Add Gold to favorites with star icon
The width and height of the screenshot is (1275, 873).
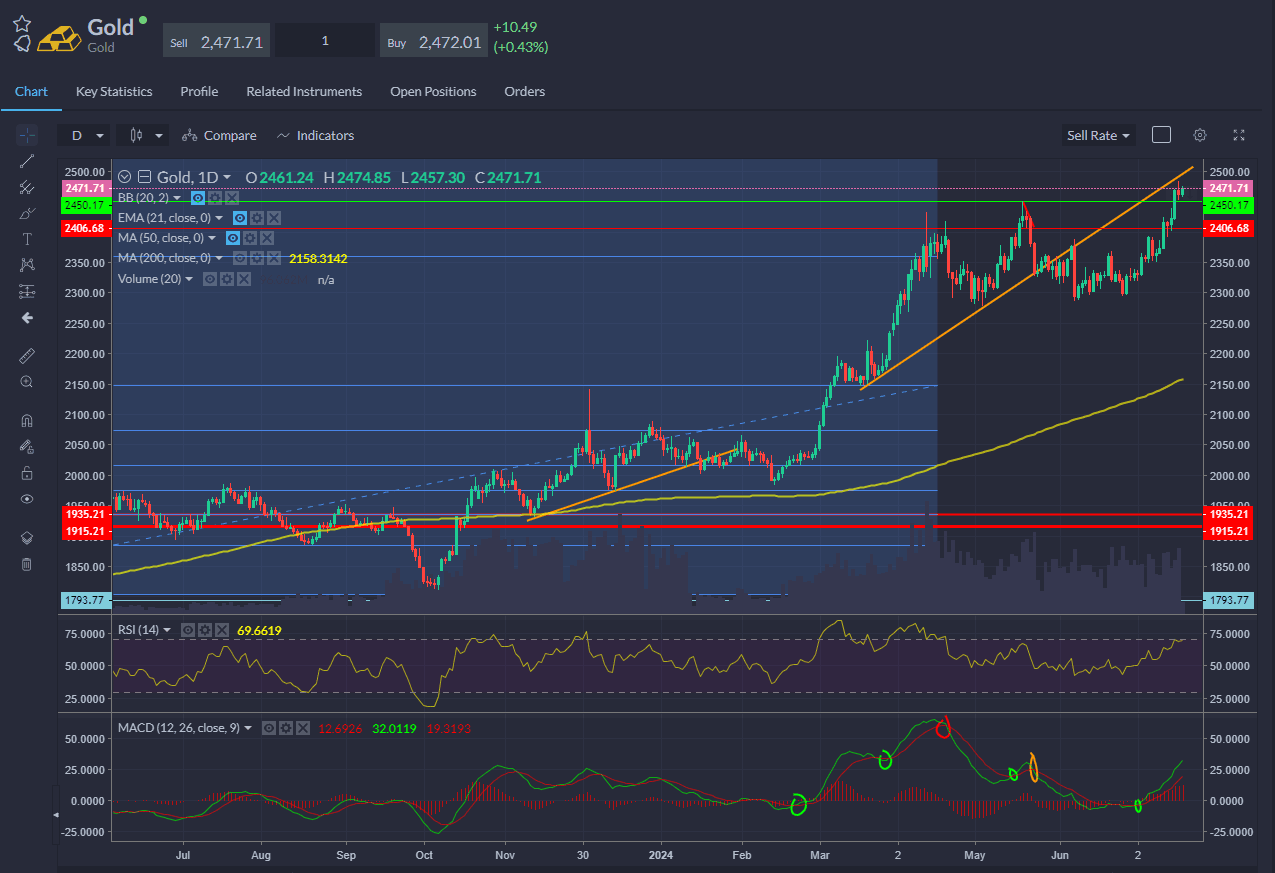click(x=21, y=23)
